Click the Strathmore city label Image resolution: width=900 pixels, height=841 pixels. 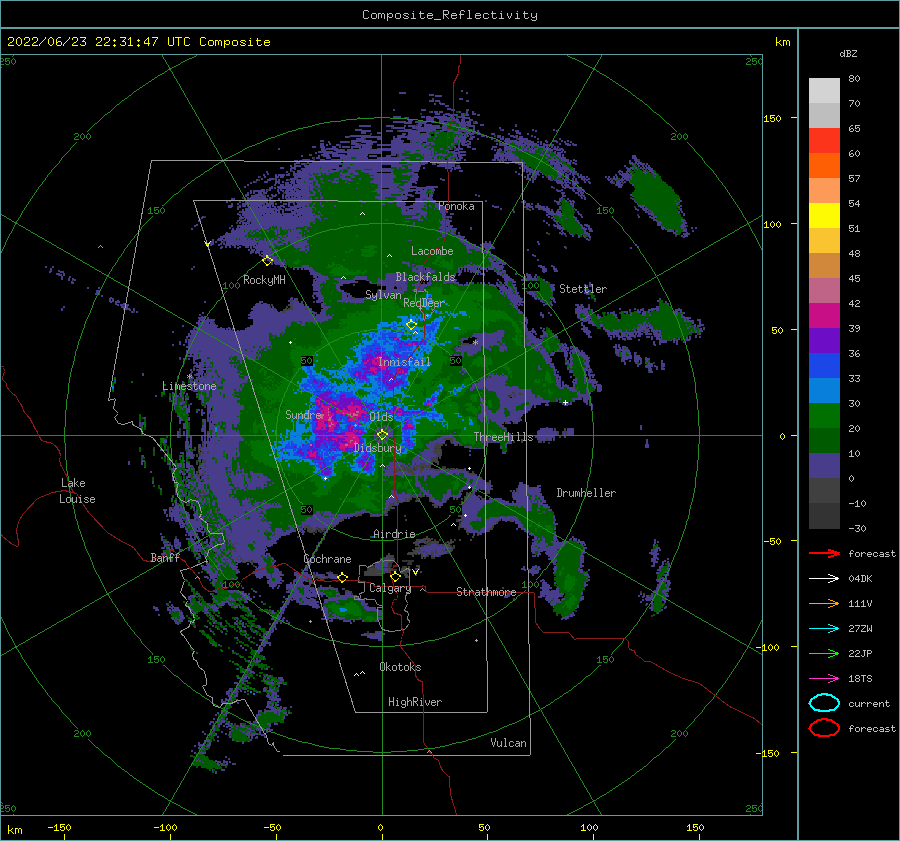486,592
